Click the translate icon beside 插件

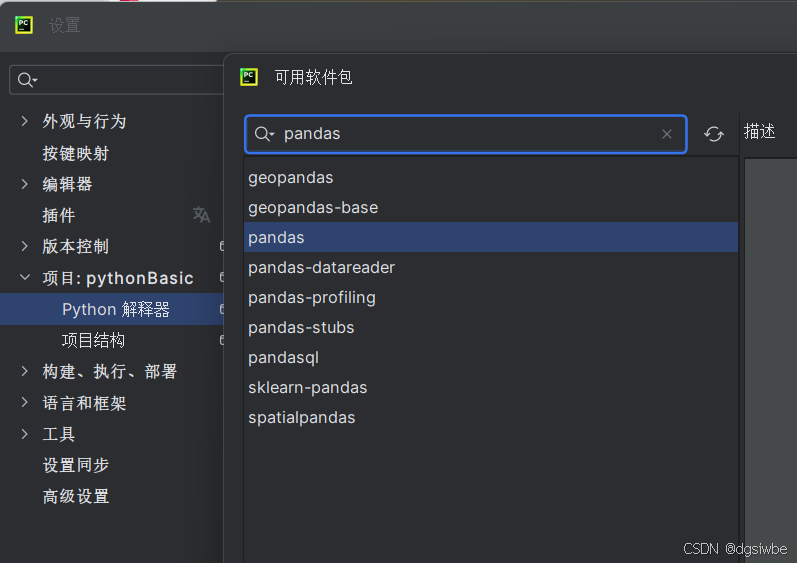click(x=201, y=215)
